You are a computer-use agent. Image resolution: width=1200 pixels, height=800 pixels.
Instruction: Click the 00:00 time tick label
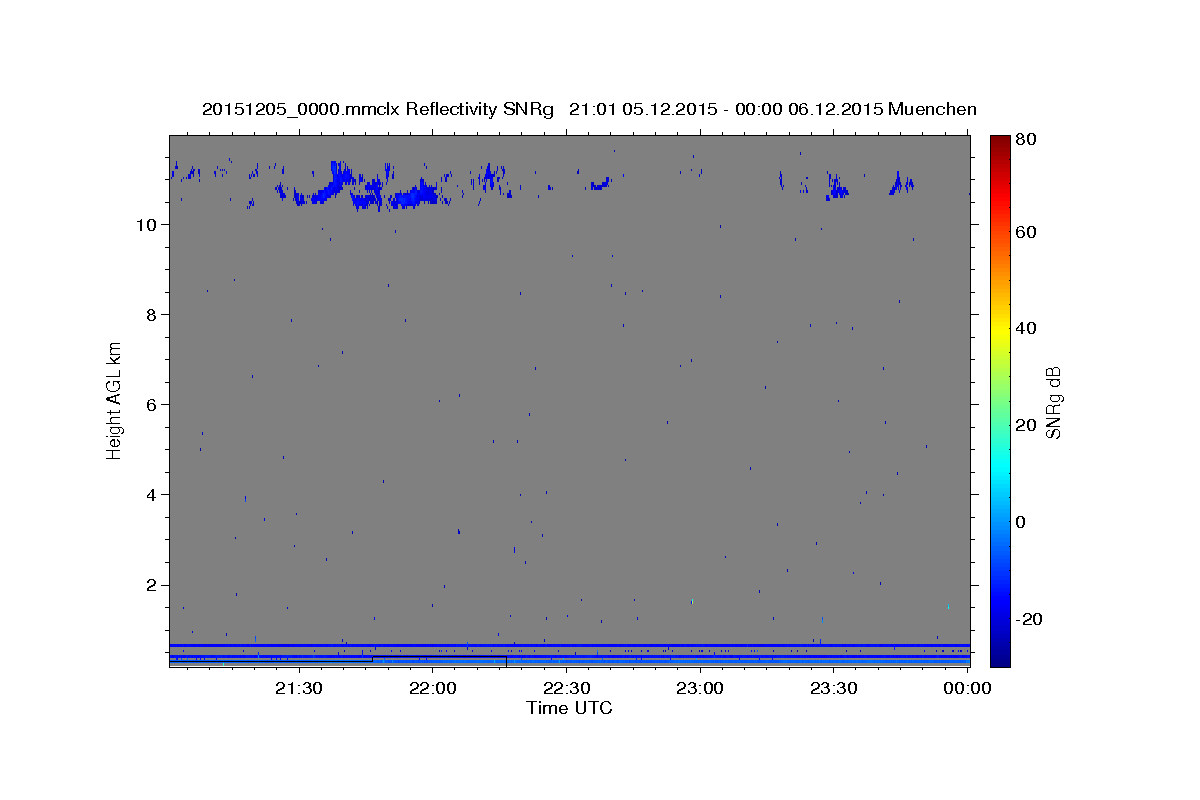click(968, 688)
